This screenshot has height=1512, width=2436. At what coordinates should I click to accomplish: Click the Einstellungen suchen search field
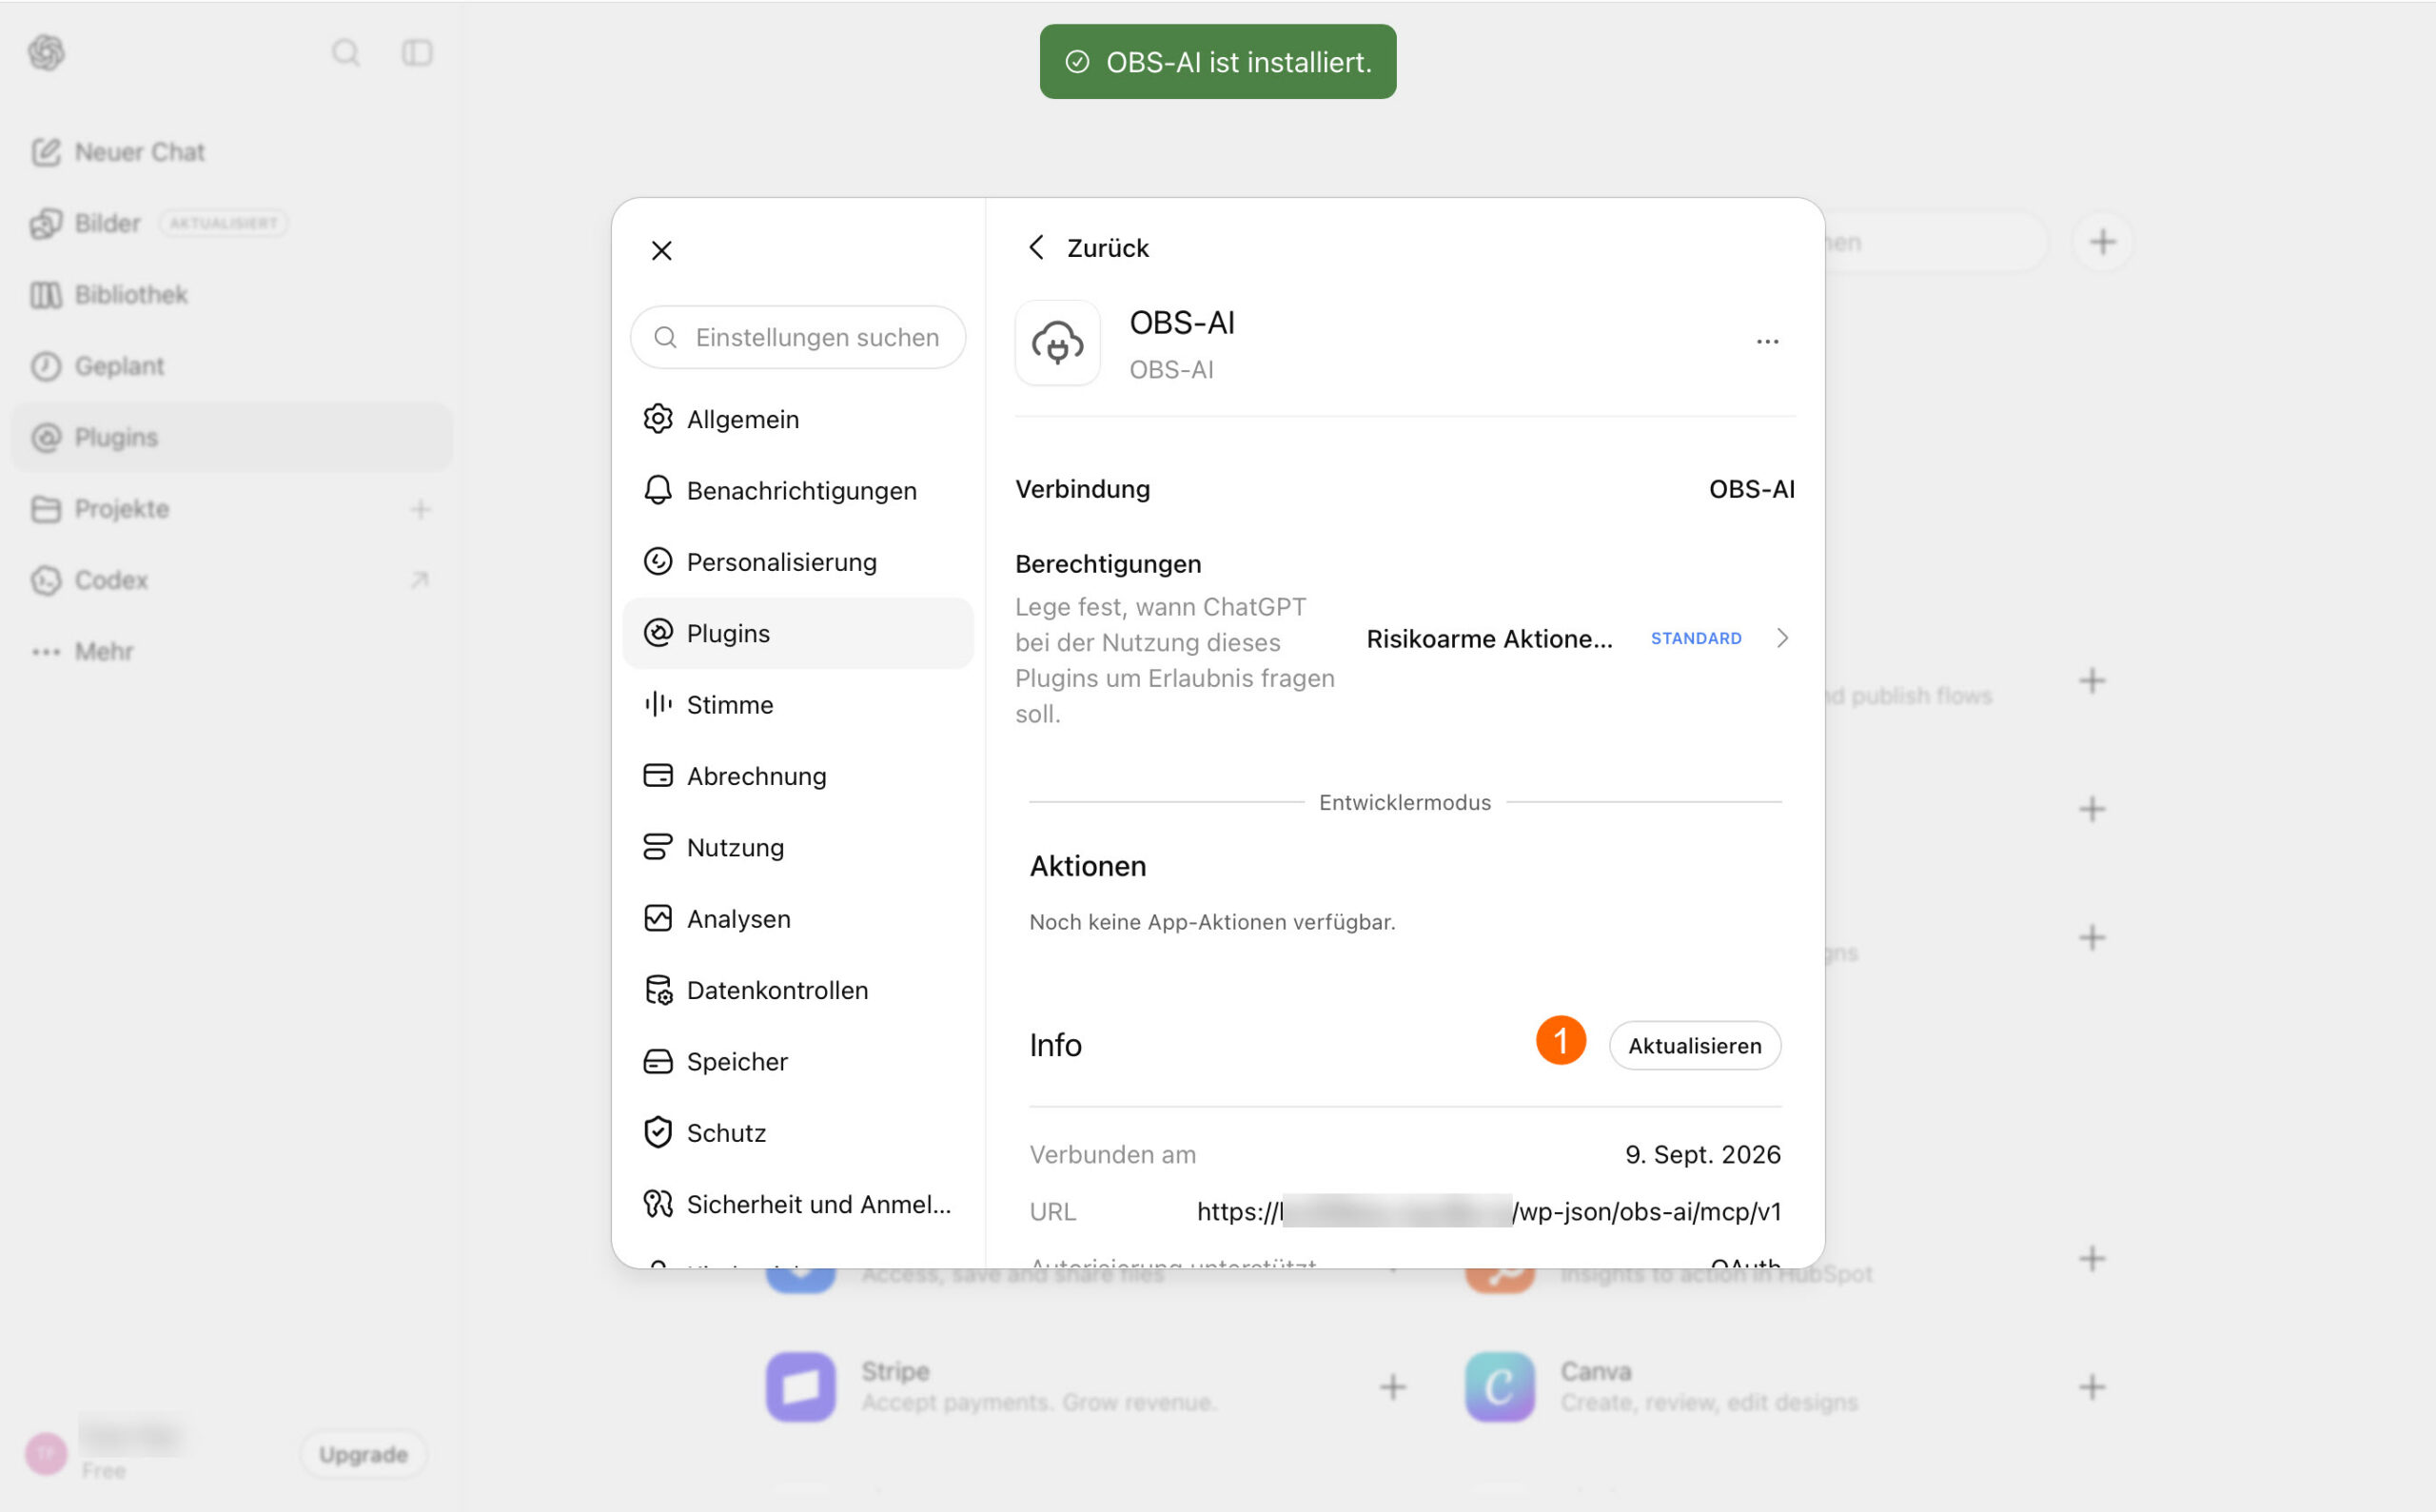(798, 337)
